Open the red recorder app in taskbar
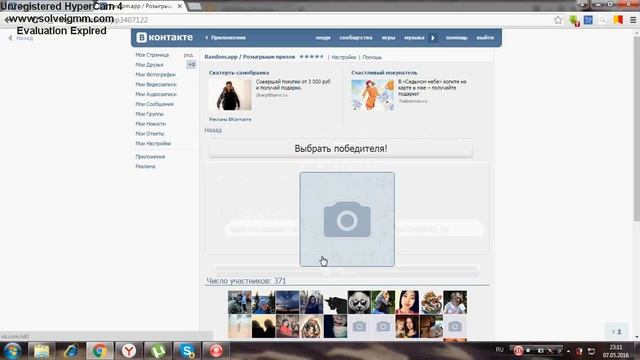The width and height of the screenshot is (640, 360). coord(216,351)
